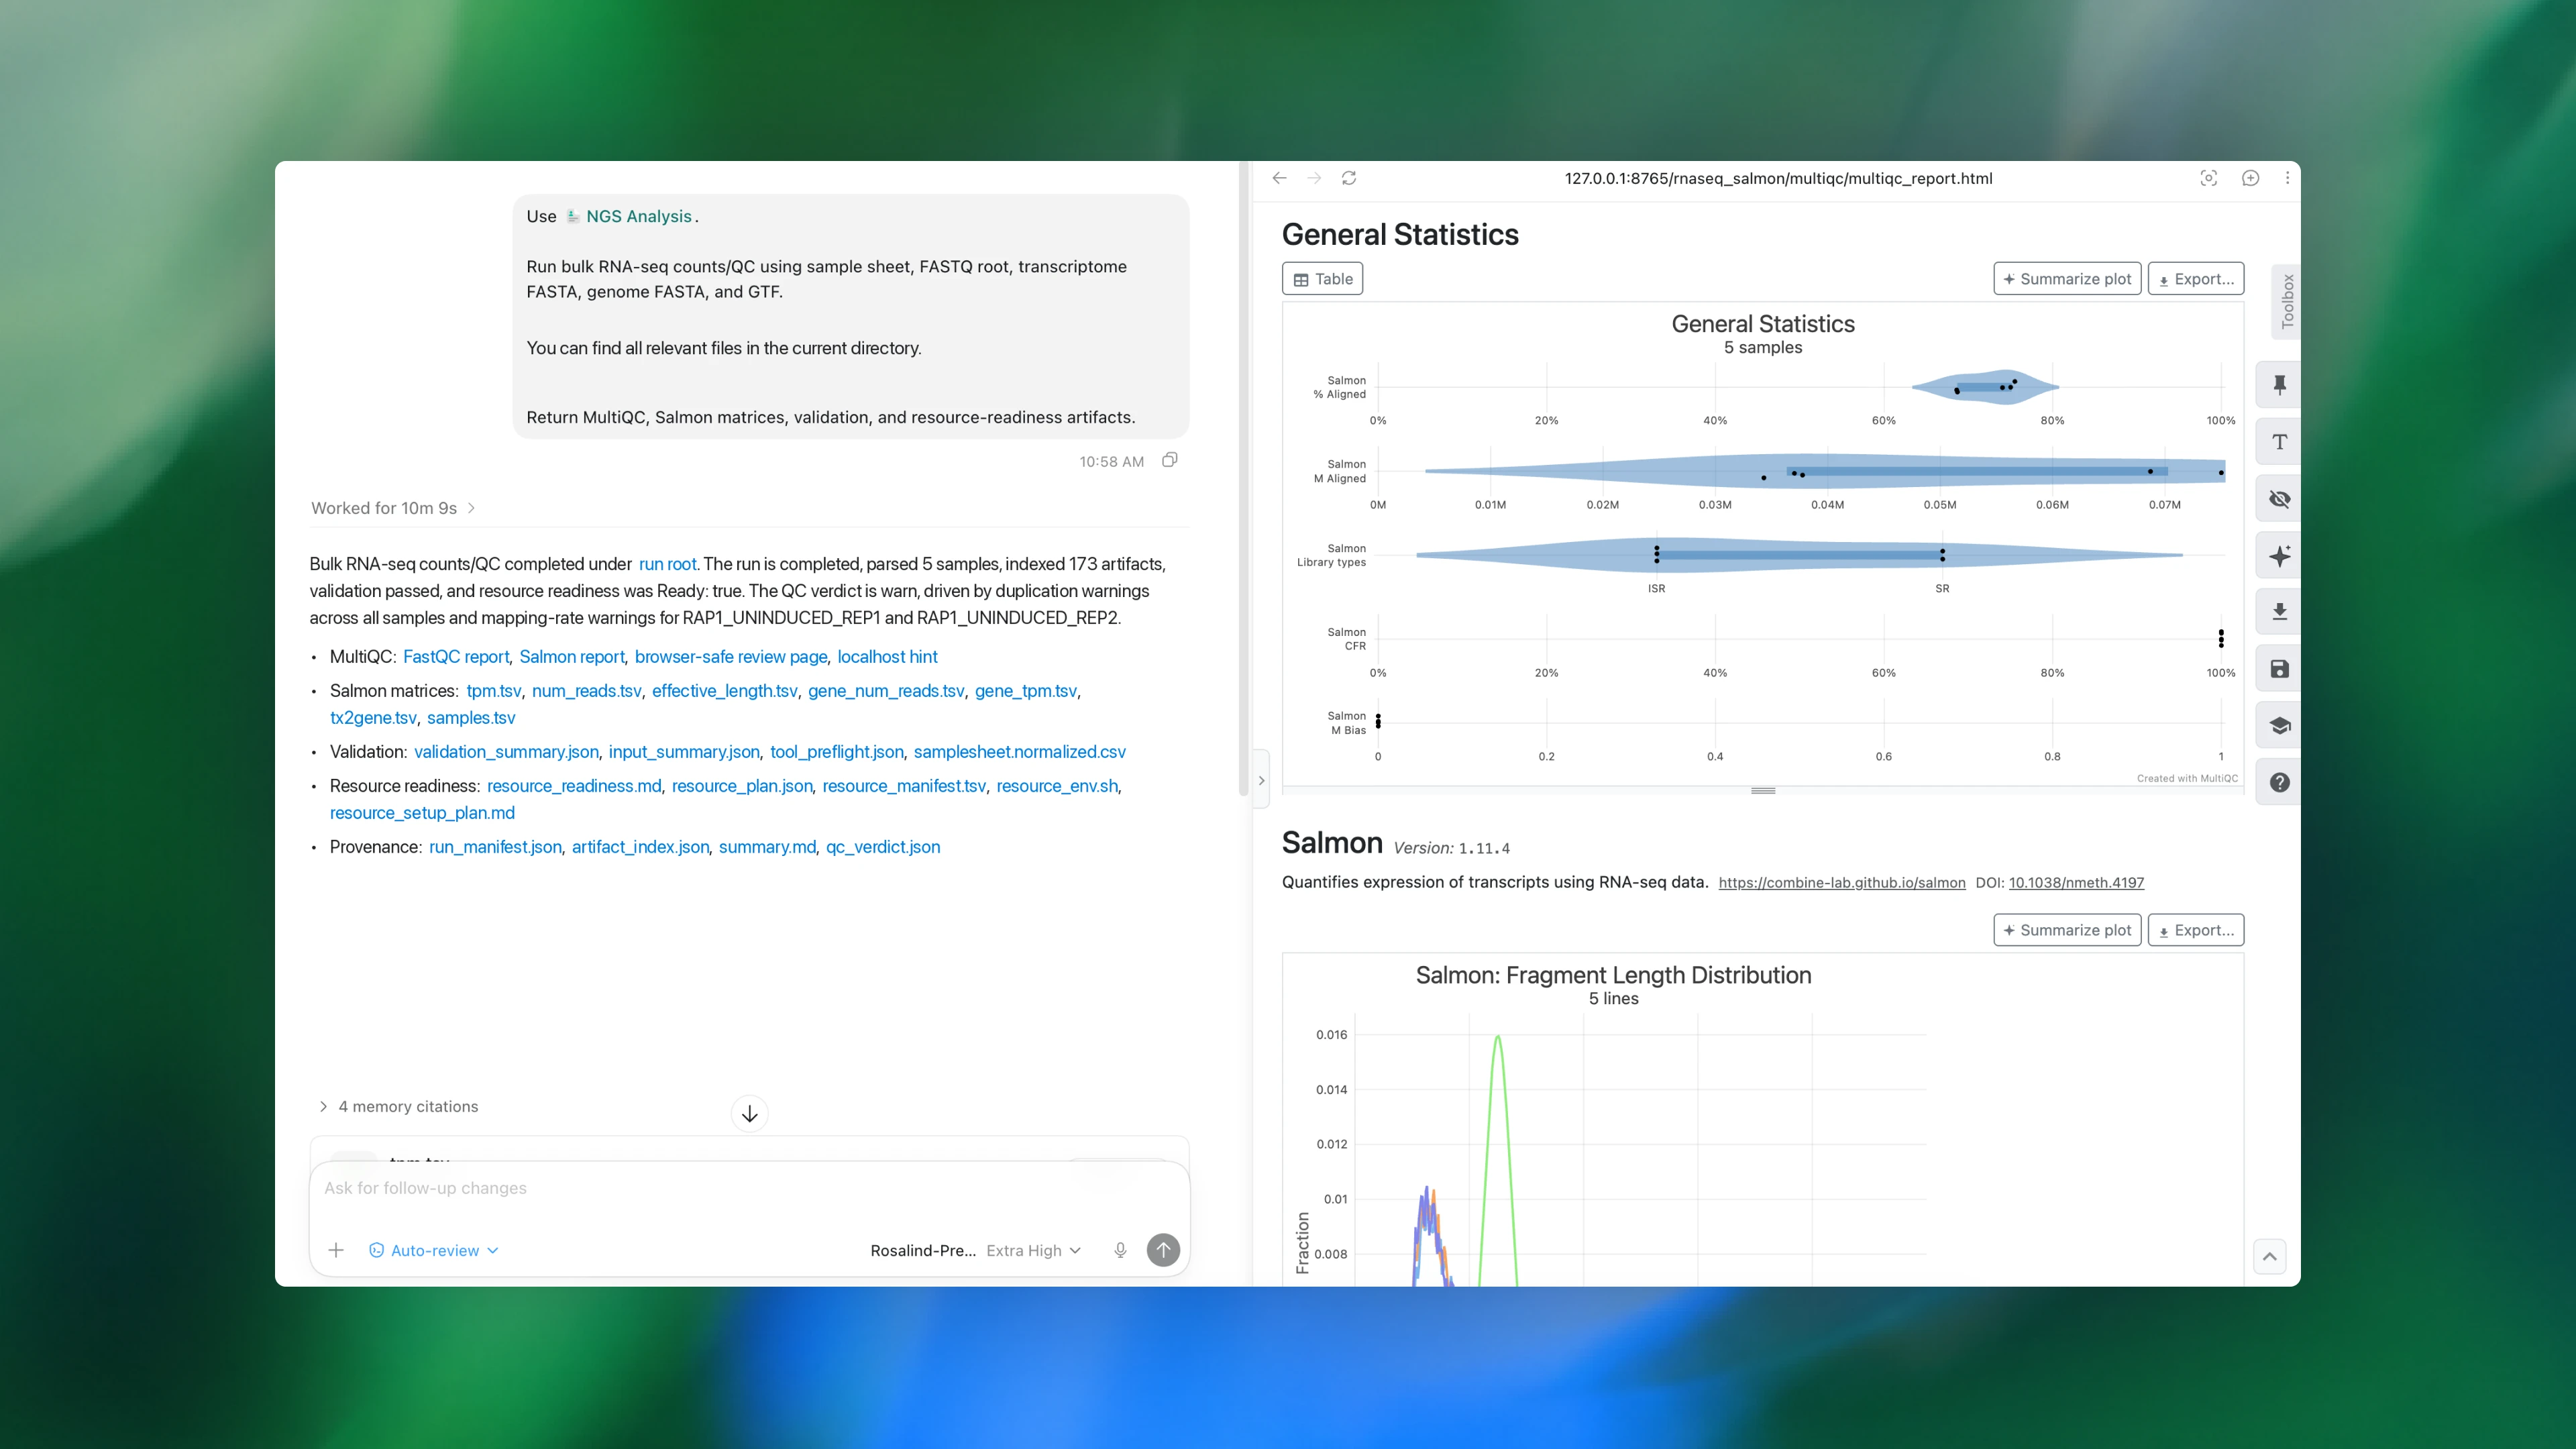
Task: Open the qc_verdict.json link
Action: pyautogui.click(x=883, y=847)
